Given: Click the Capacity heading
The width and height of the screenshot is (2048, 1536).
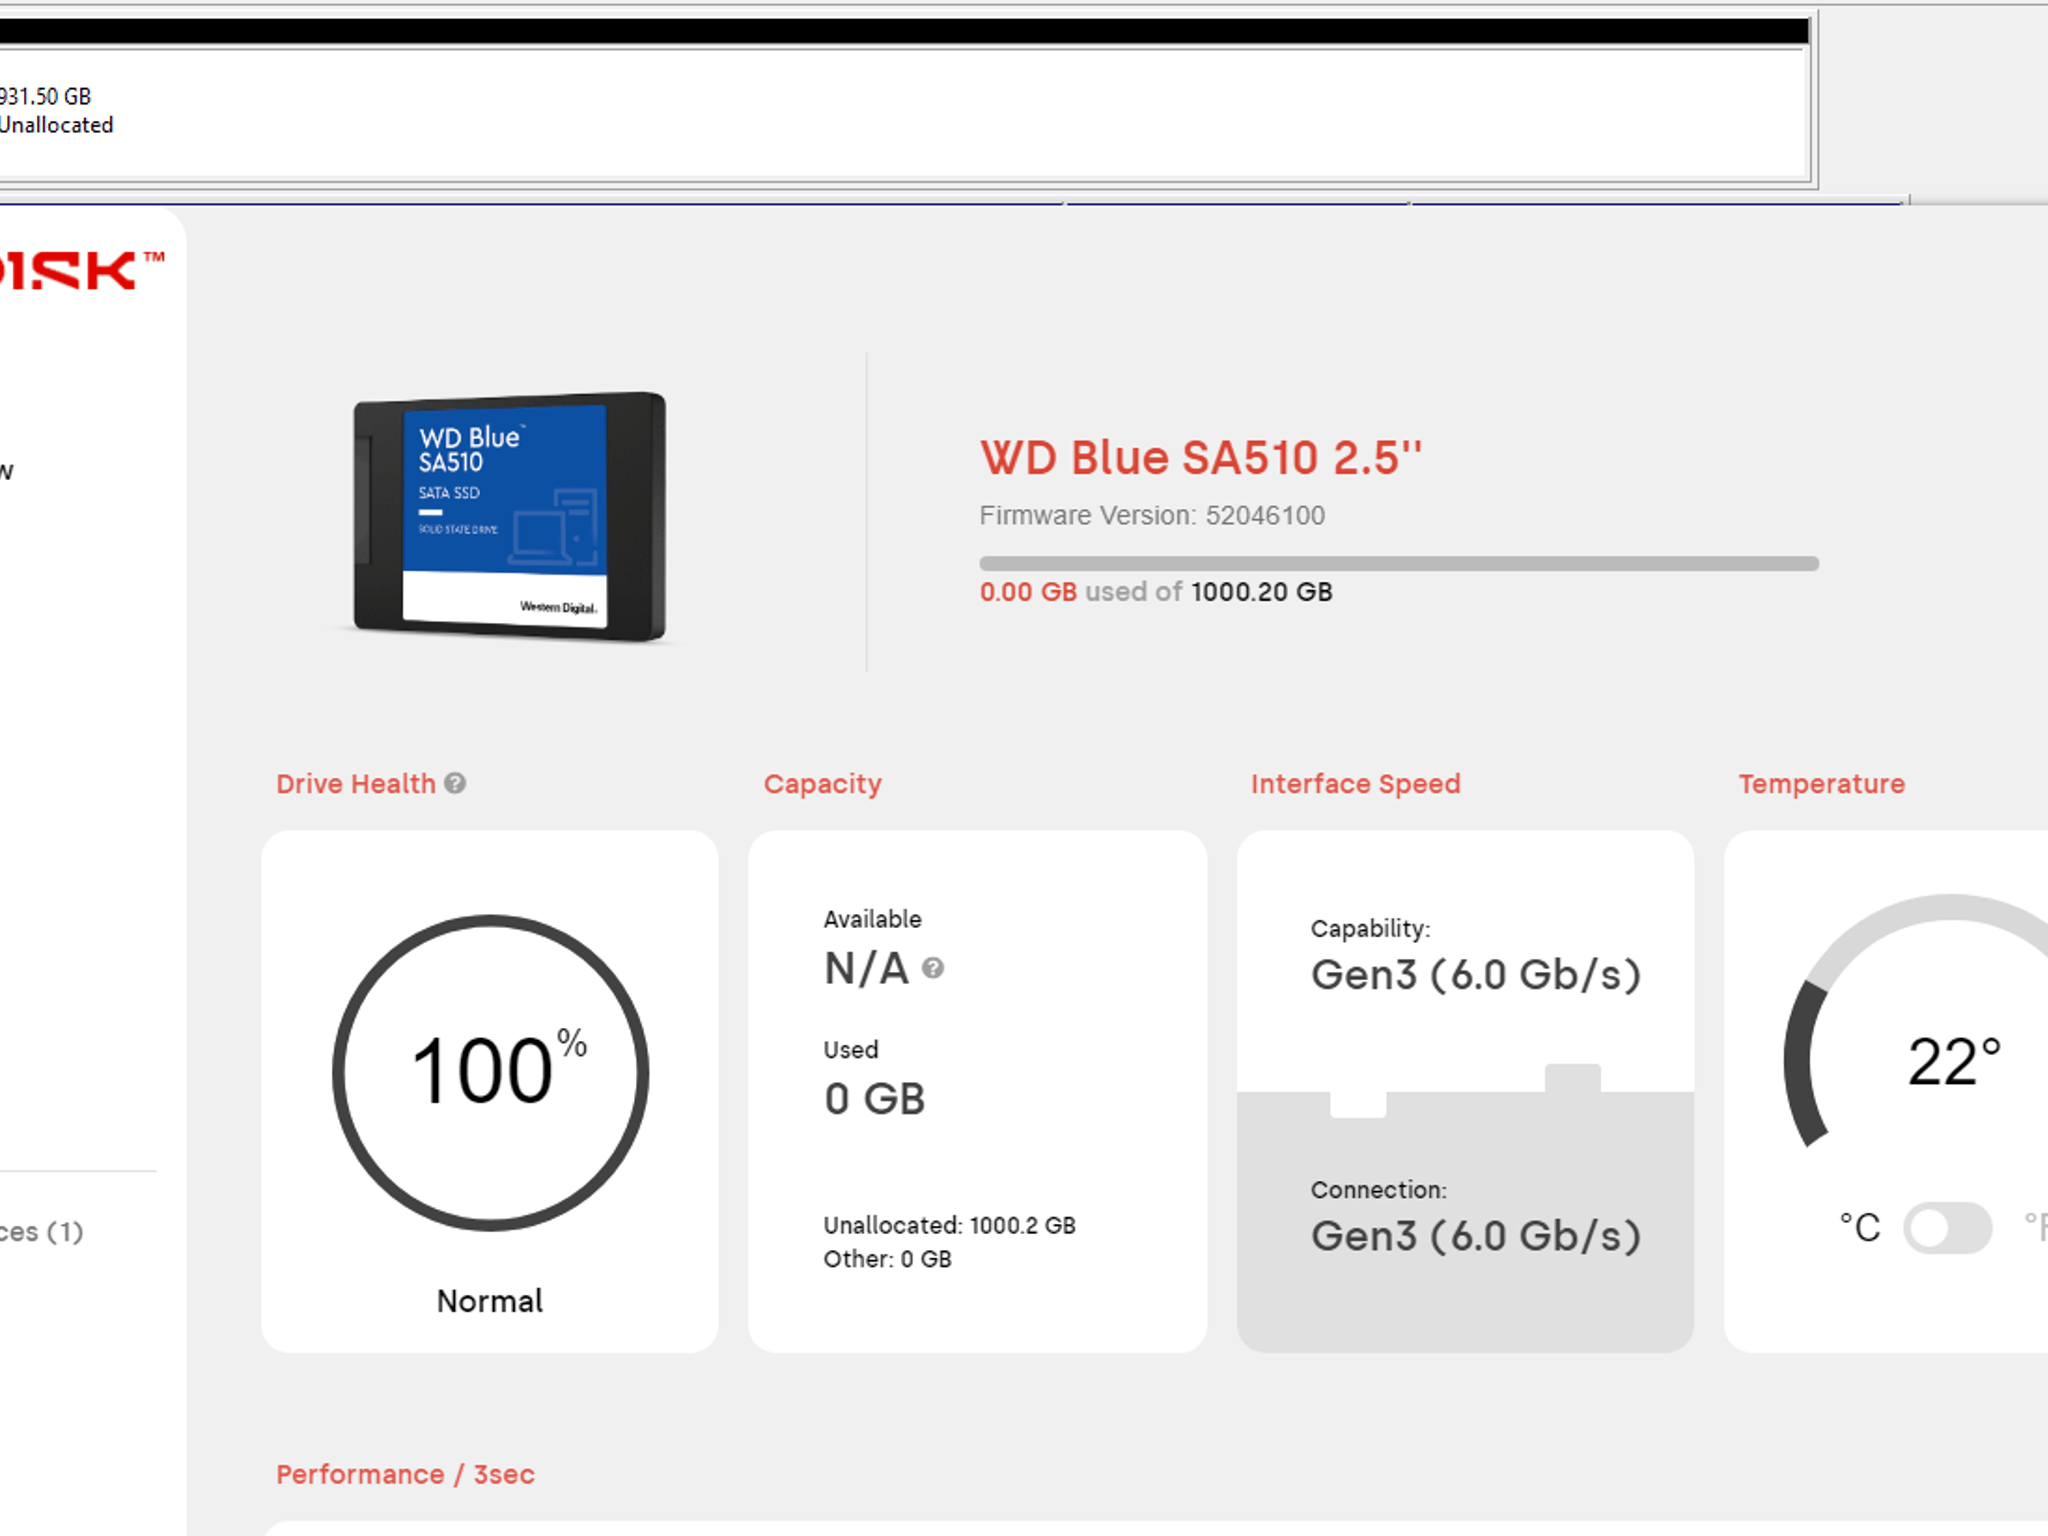Looking at the screenshot, I should (x=823, y=783).
